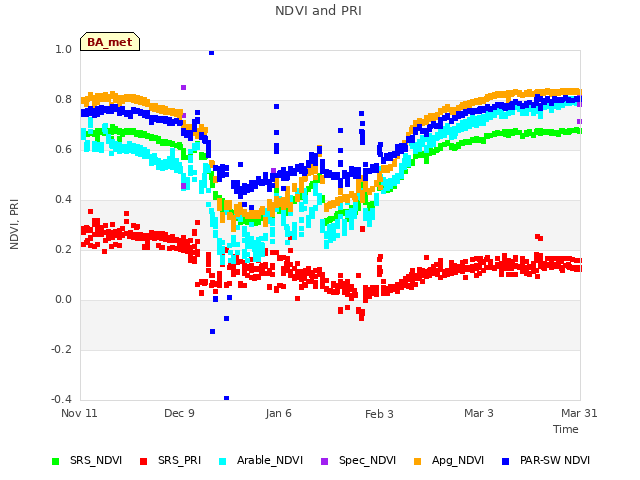Click the 0.2 y-axis tick label

click(63, 249)
